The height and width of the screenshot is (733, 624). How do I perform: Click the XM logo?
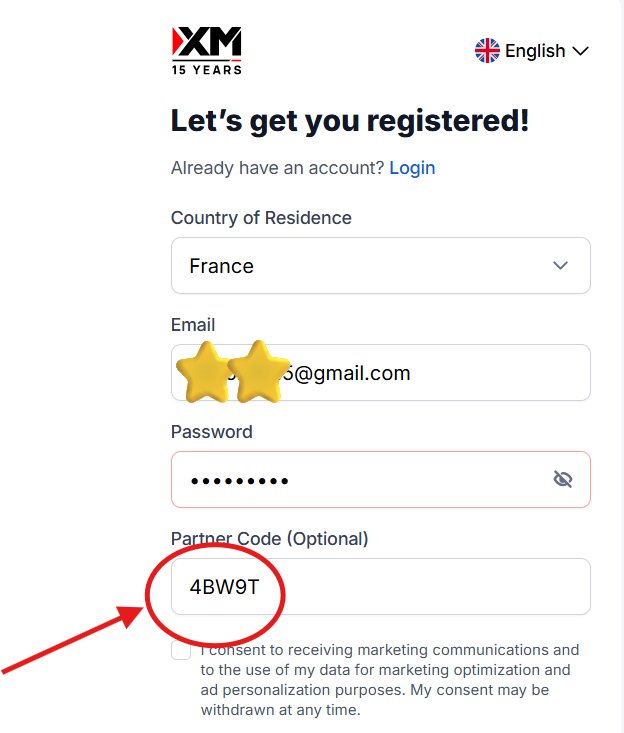pyautogui.click(x=207, y=42)
